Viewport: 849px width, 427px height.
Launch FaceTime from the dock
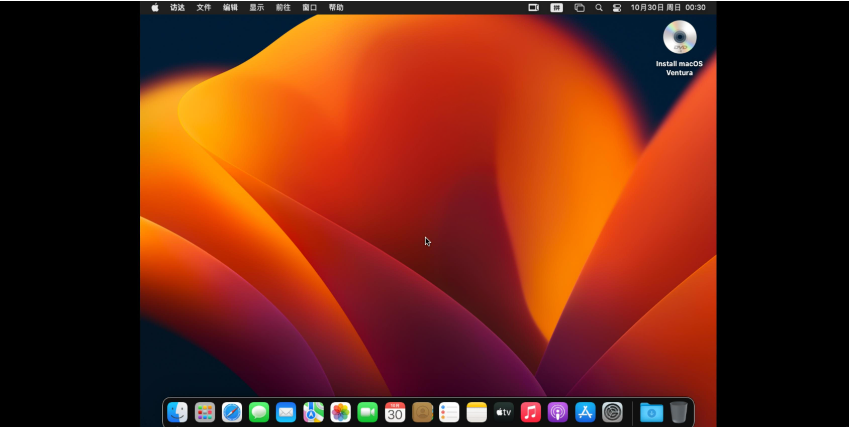[367, 412]
